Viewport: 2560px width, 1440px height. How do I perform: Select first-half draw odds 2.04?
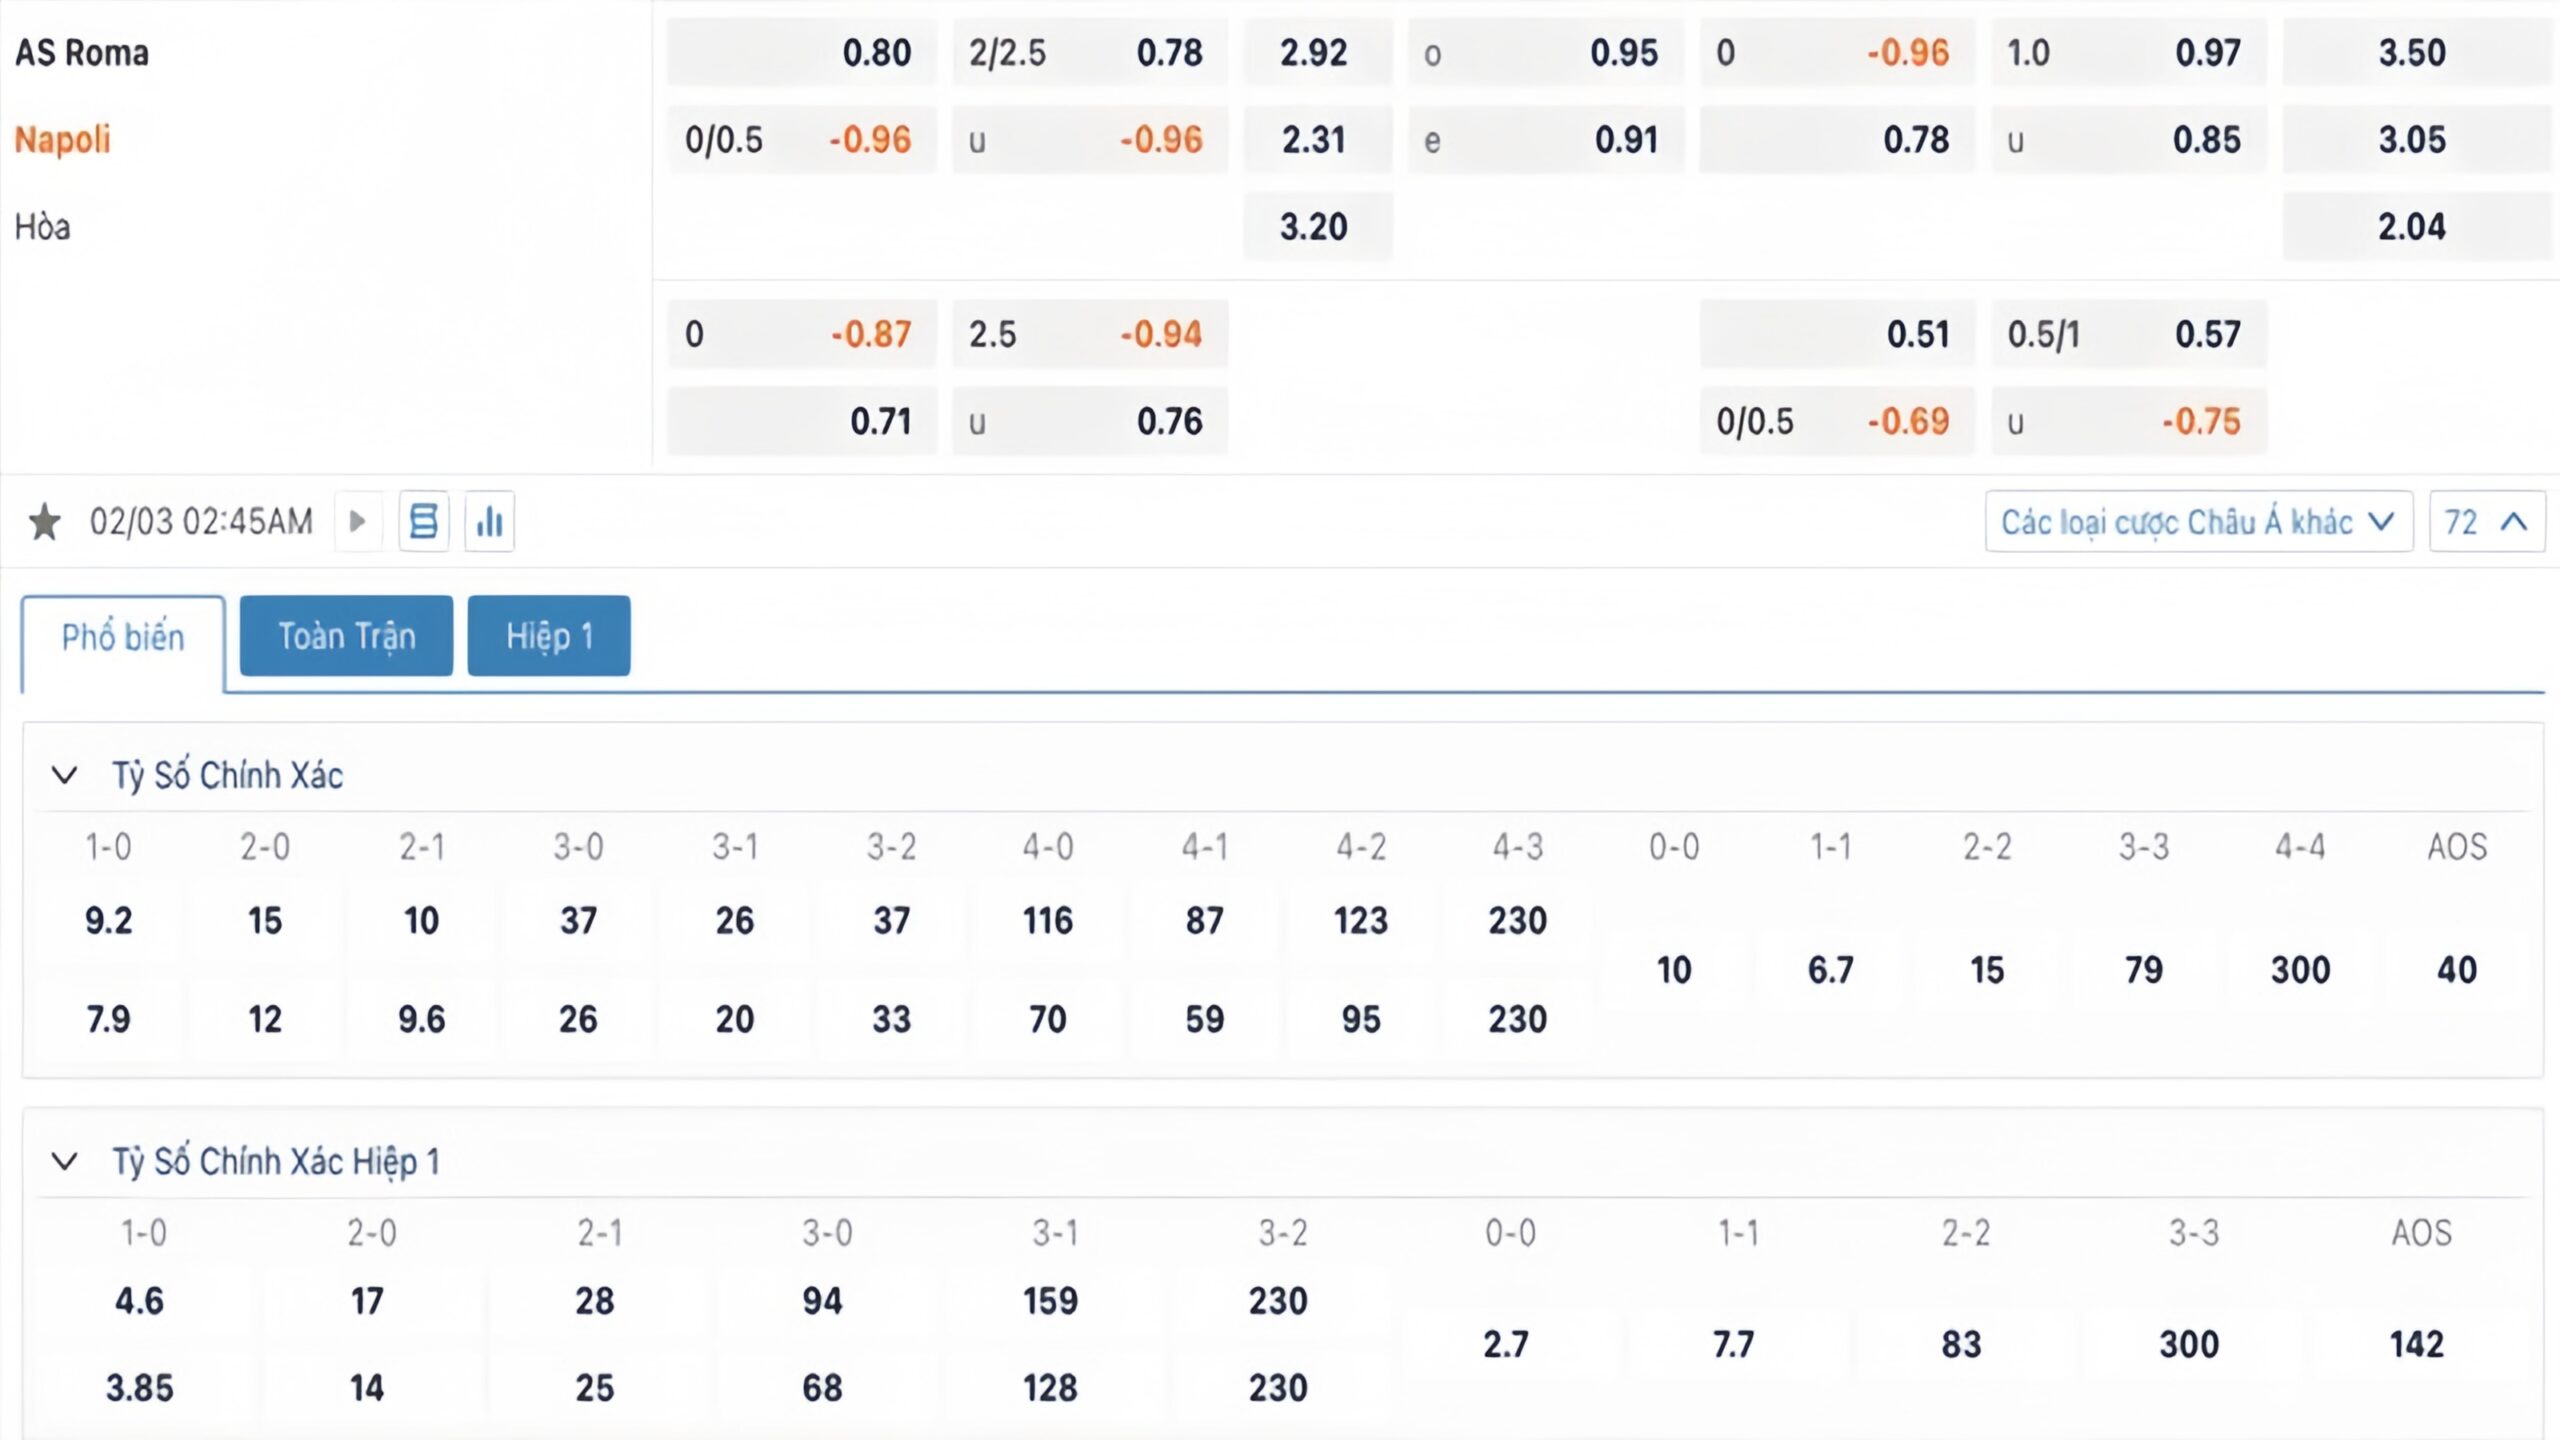[2412, 227]
